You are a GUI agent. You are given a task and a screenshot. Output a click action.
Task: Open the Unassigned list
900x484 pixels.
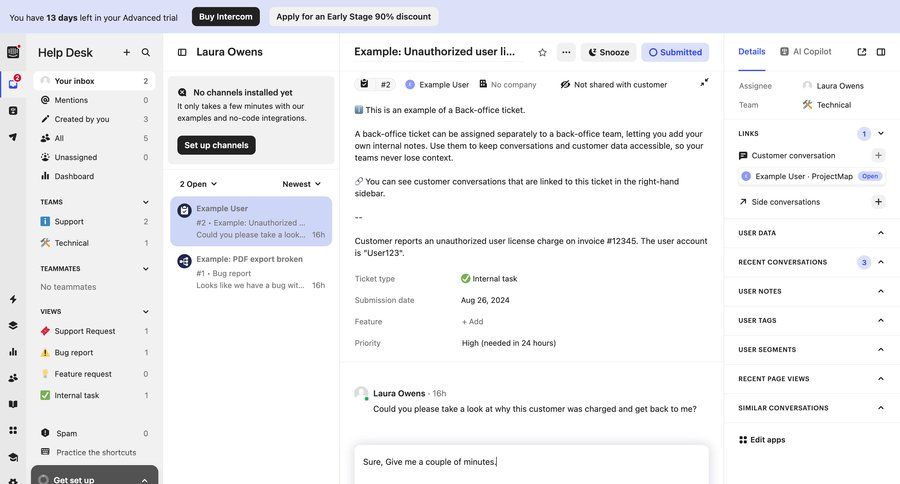[94, 157]
